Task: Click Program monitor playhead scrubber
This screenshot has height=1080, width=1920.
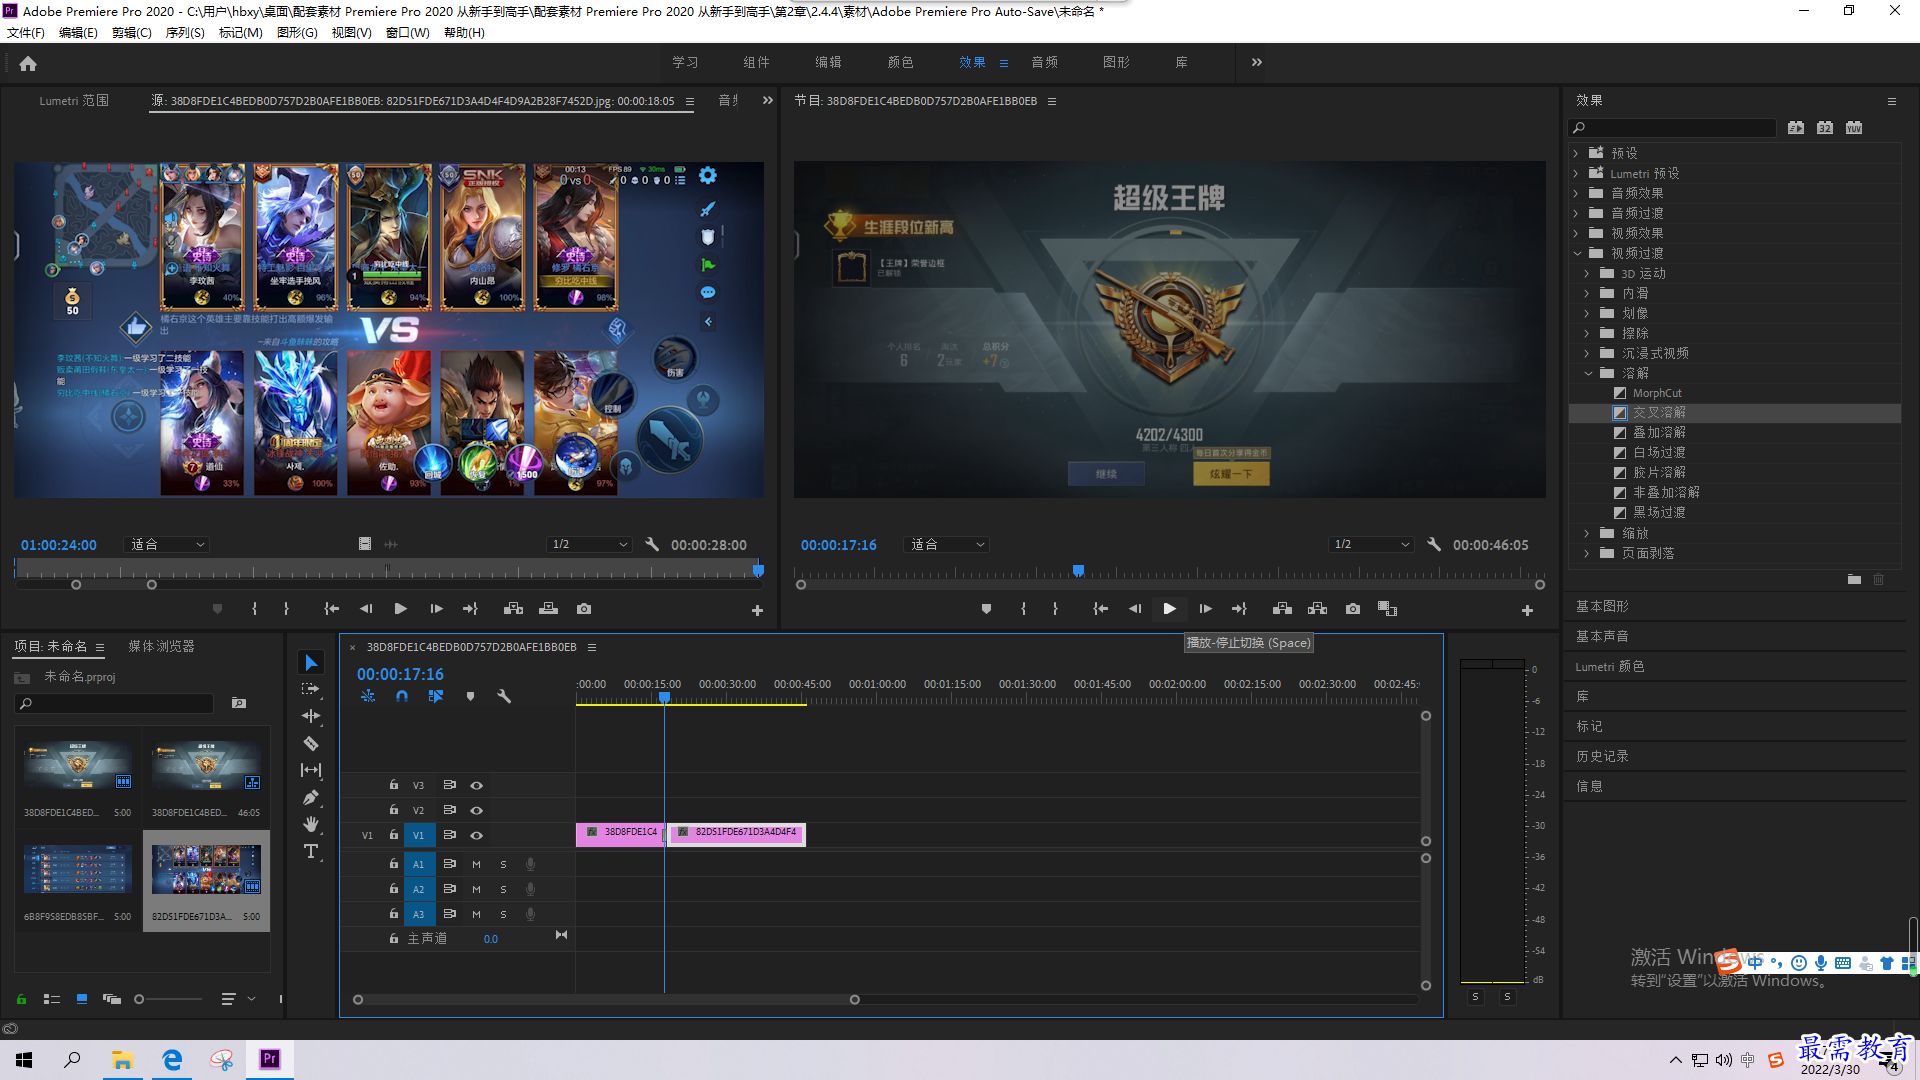Action: (1078, 571)
